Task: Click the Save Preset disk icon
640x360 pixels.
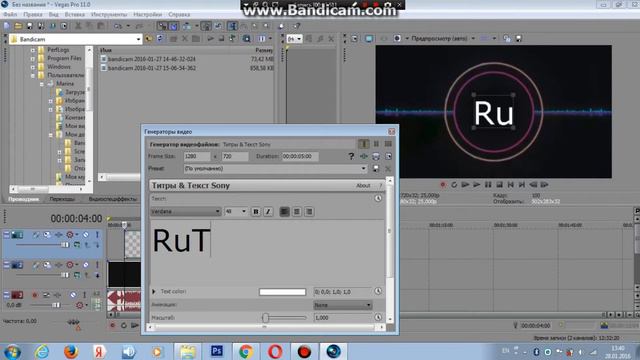Action: click(x=376, y=169)
